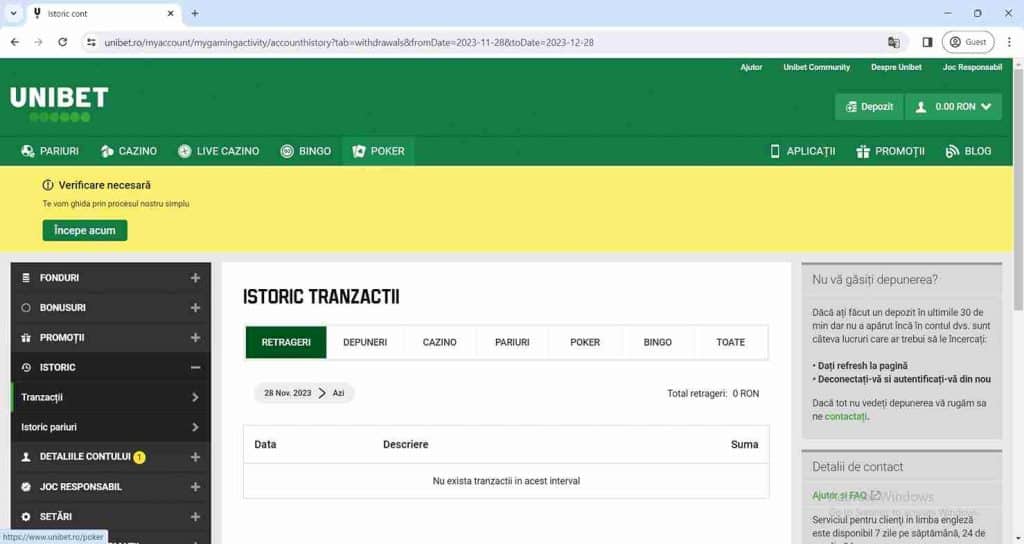Open the Guest profile button
This screenshot has height=544, width=1024.
(x=968, y=42)
